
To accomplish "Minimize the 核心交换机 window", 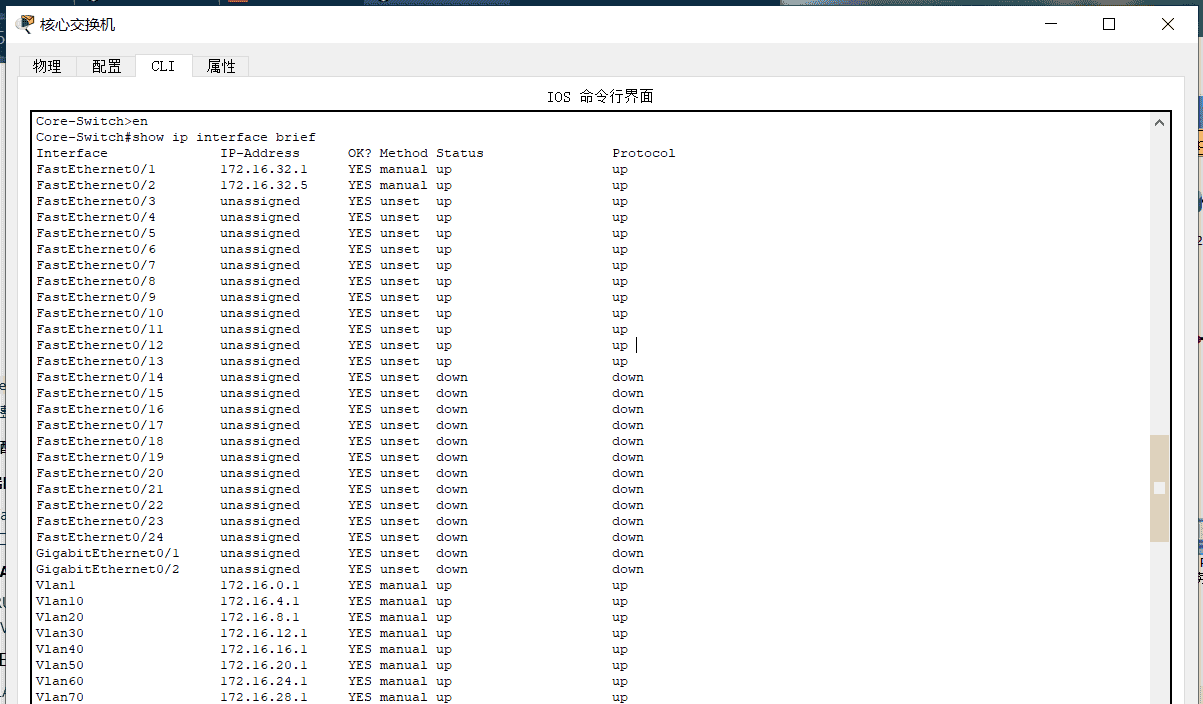I will pyautogui.click(x=1049, y=24).
